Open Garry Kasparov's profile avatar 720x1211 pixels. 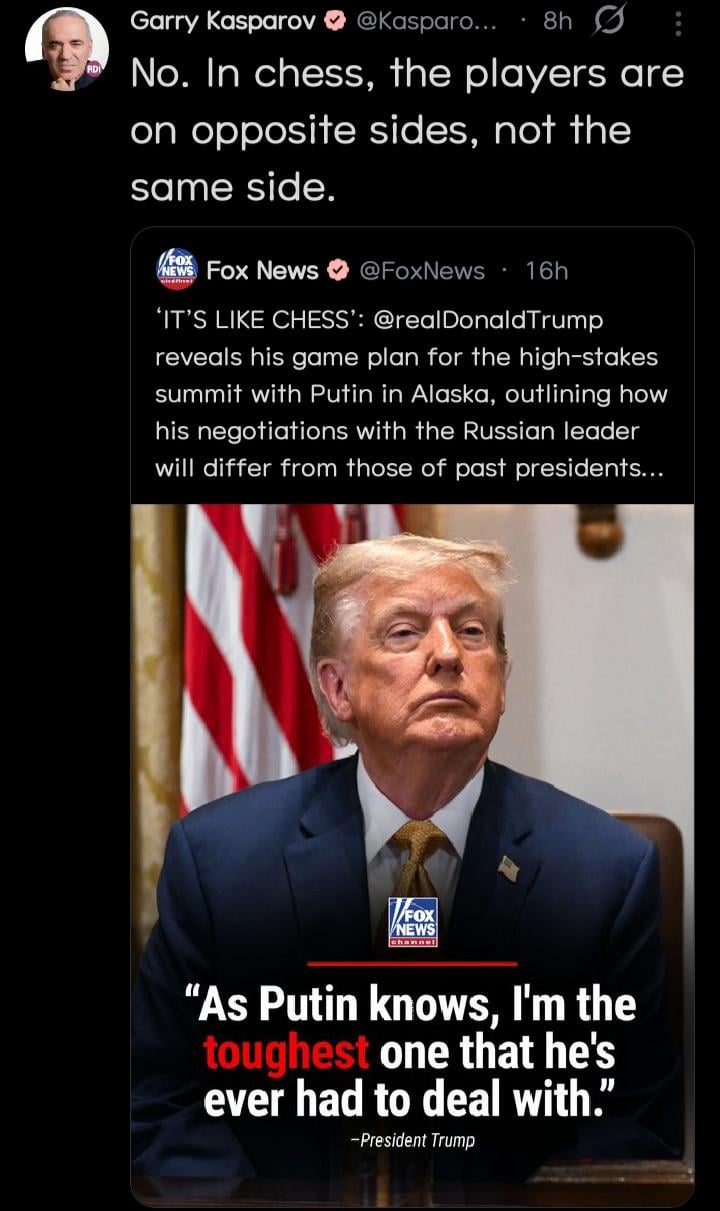(67, 49)
